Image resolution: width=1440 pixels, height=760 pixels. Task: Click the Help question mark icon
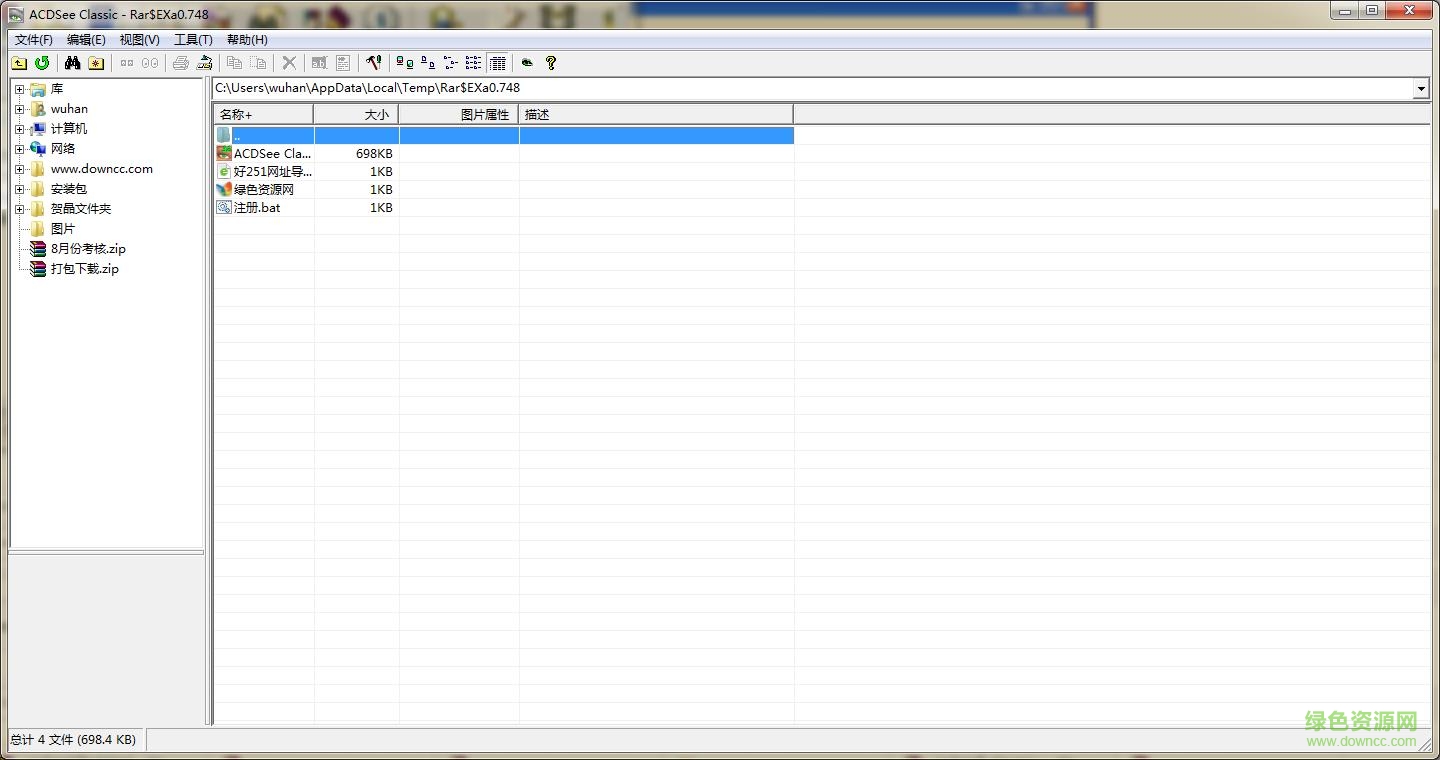[551, 63]
